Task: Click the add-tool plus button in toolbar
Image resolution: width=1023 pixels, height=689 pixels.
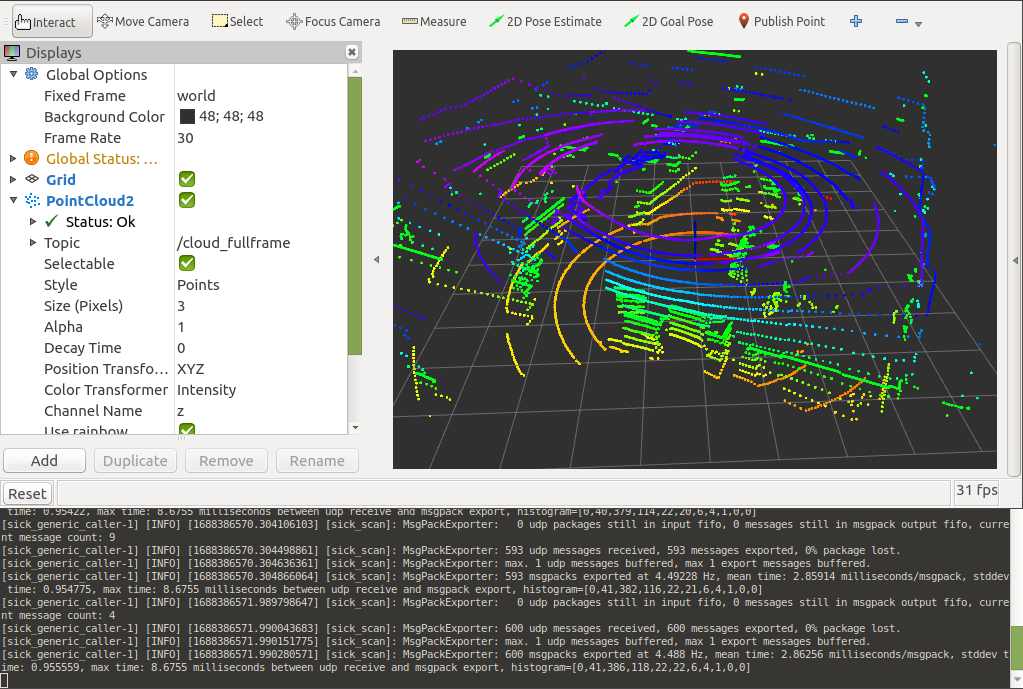Action: pos(855,20)
